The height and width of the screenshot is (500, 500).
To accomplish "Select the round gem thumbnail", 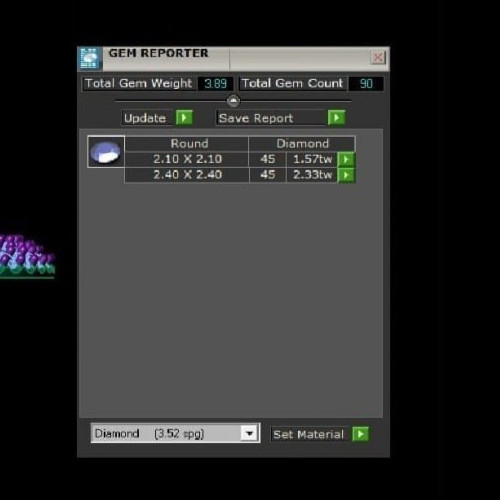I will [x=106, y=152].
